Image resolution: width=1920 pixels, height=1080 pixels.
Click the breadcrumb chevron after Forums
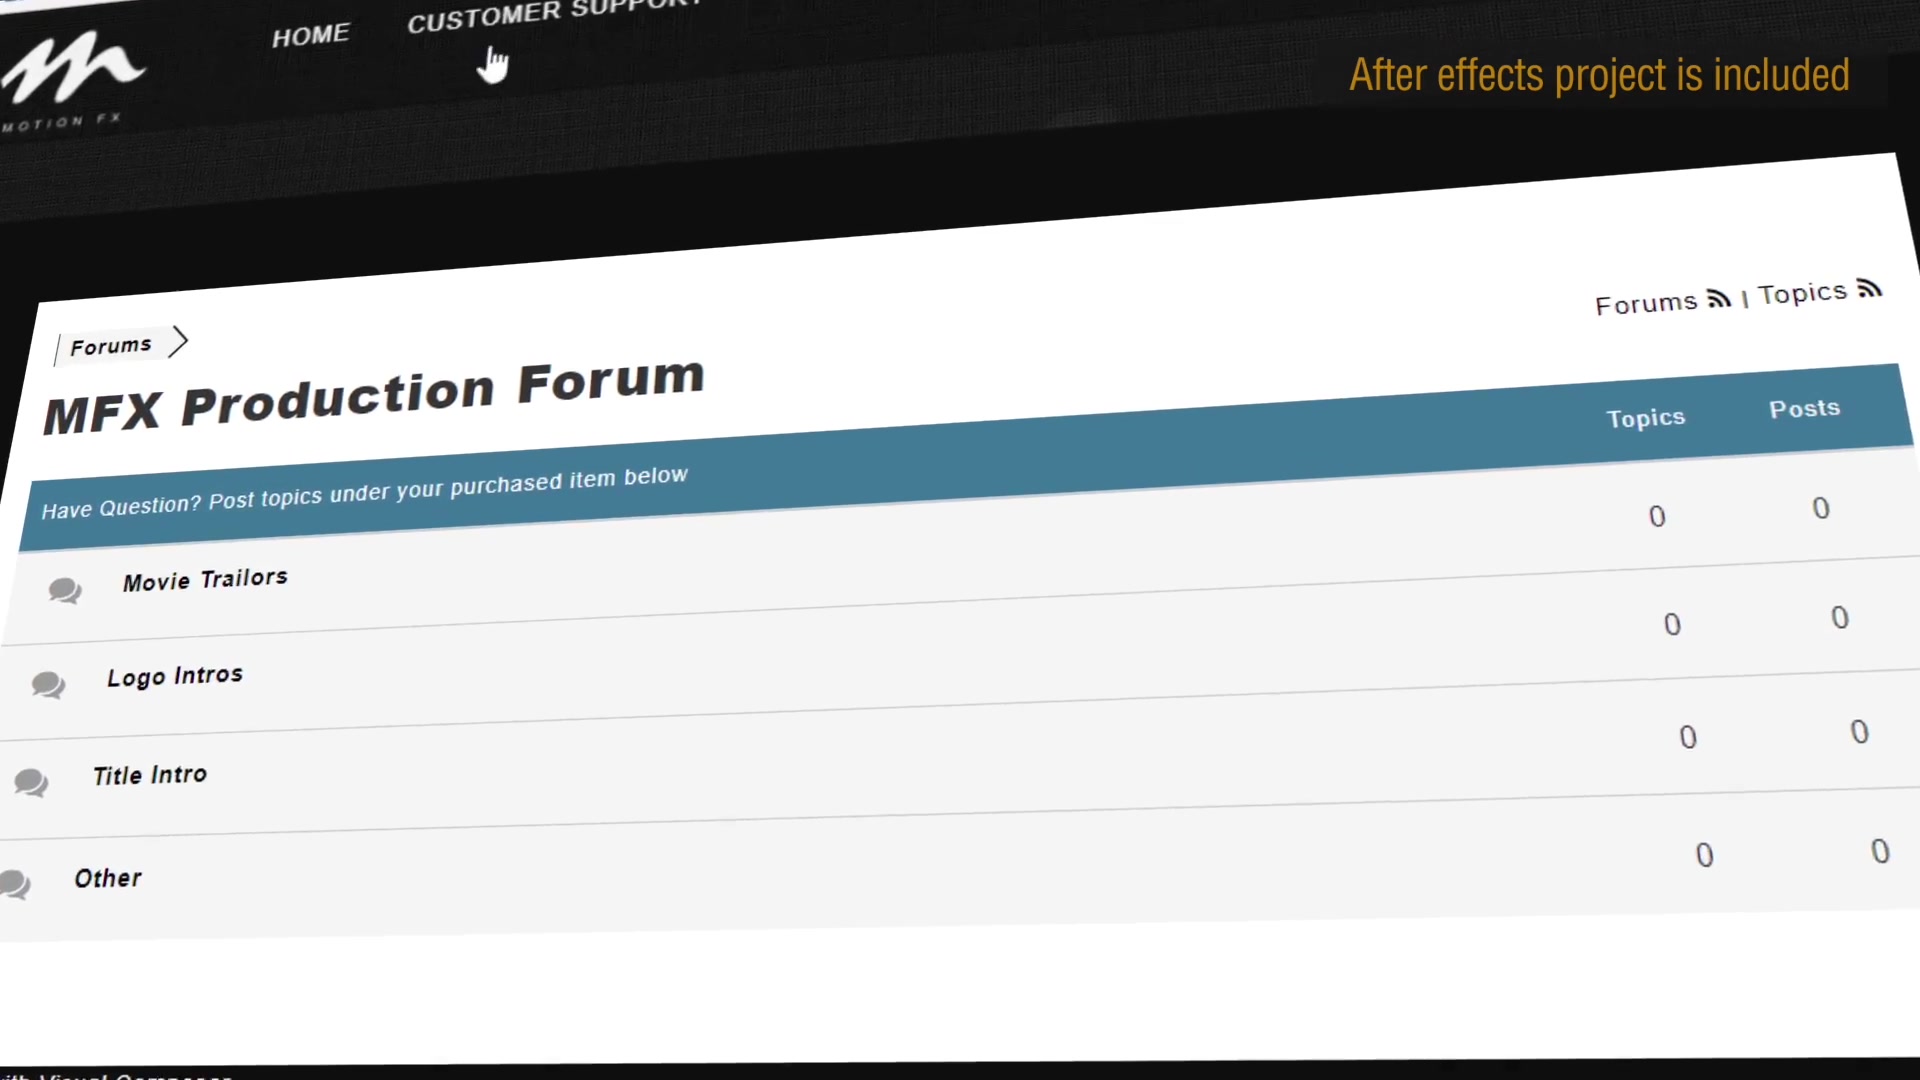point(178,341)
